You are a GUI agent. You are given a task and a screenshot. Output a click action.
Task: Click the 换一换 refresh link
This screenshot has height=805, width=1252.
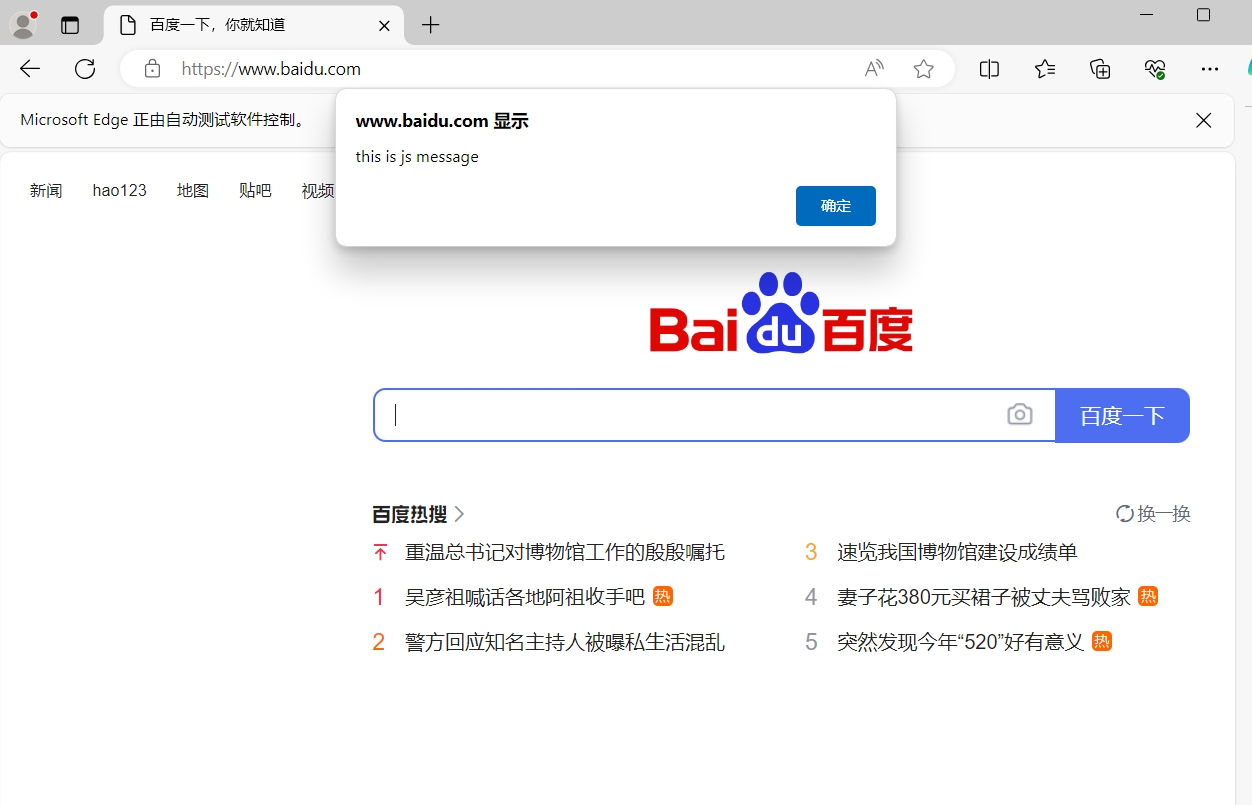pyautogui.click(x=1154, y=514)
